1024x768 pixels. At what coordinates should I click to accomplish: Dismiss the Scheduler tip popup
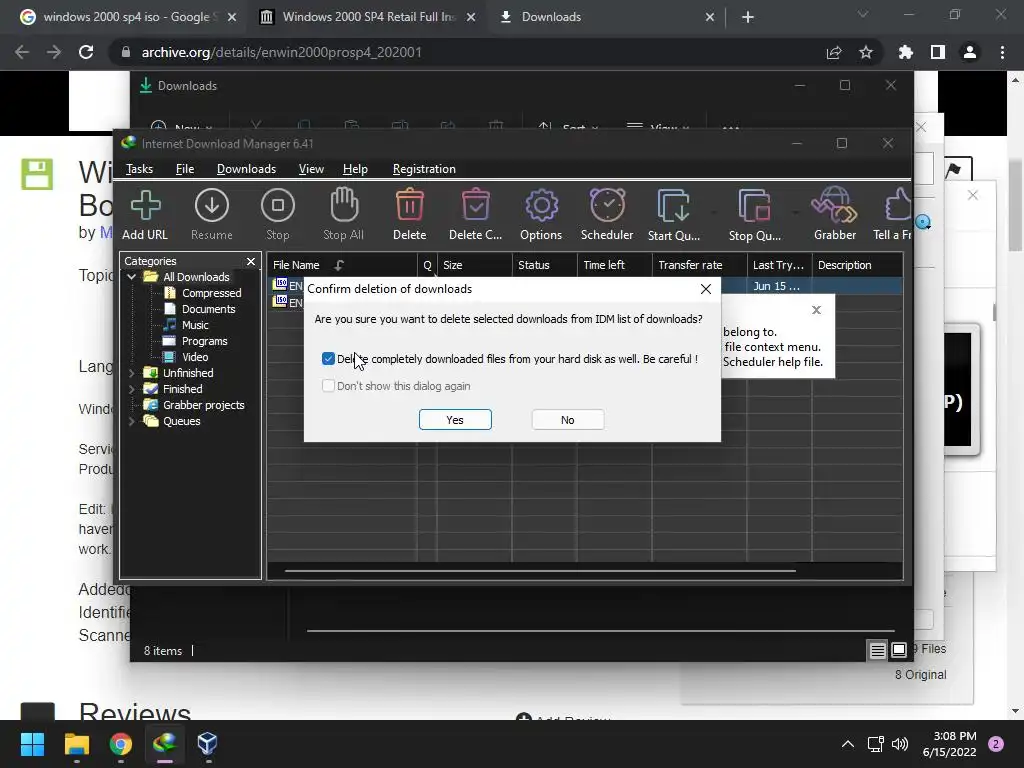click(x=816, y=310)
